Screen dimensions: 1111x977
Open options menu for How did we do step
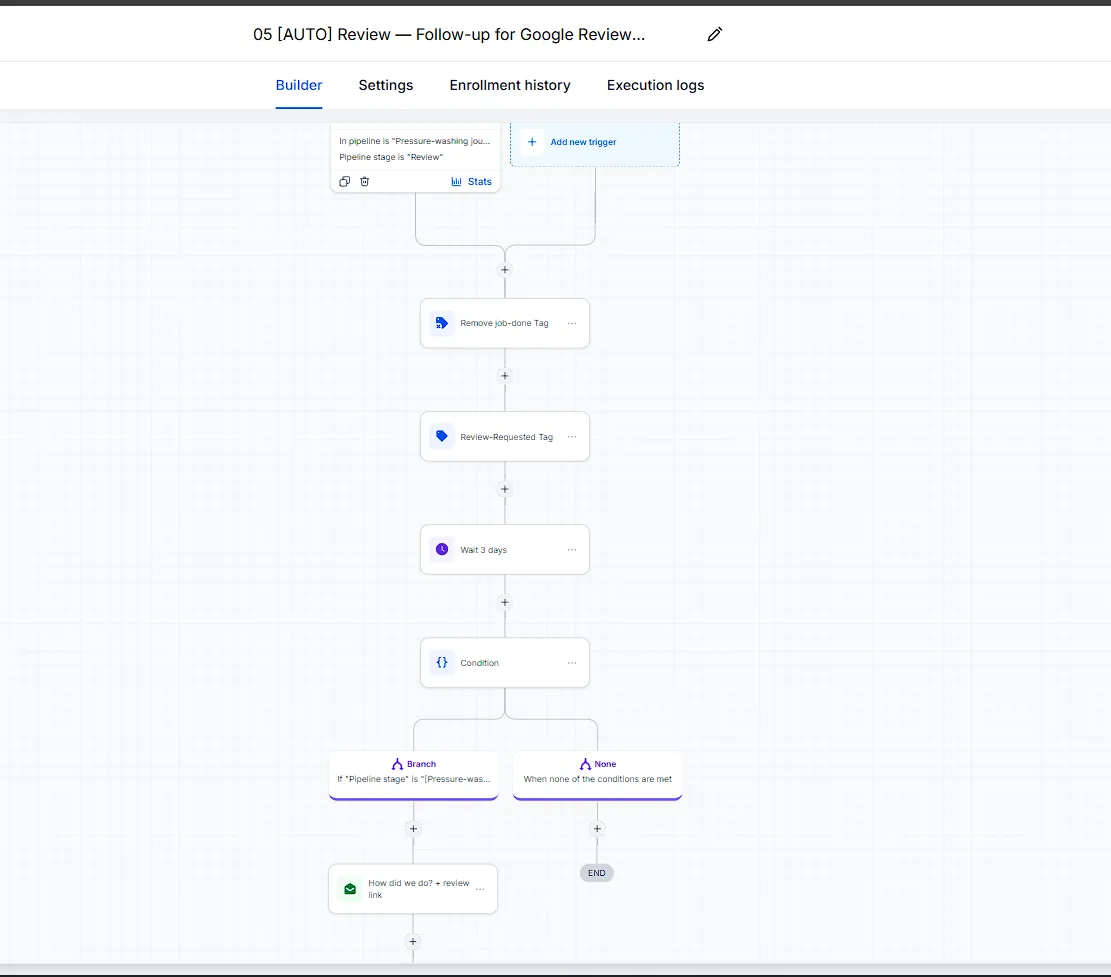(480, 888)
